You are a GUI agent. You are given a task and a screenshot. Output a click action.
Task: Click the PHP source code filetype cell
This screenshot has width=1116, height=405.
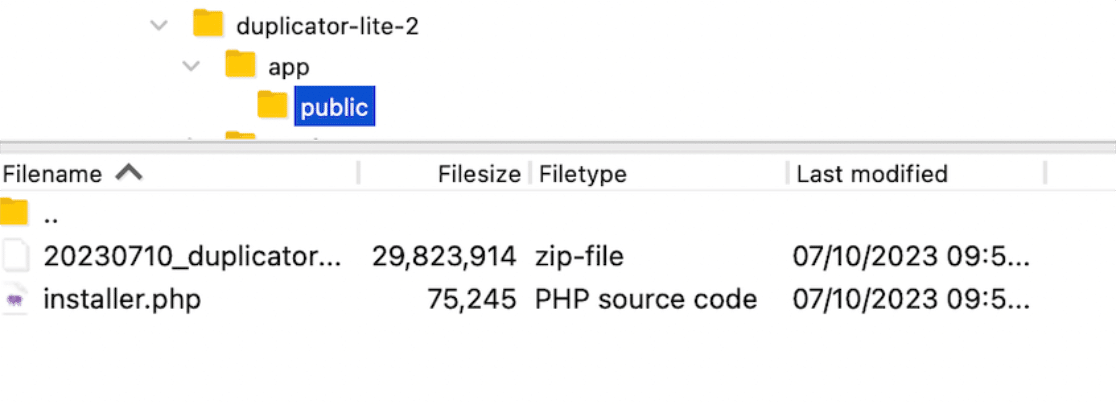click(646, 299)
